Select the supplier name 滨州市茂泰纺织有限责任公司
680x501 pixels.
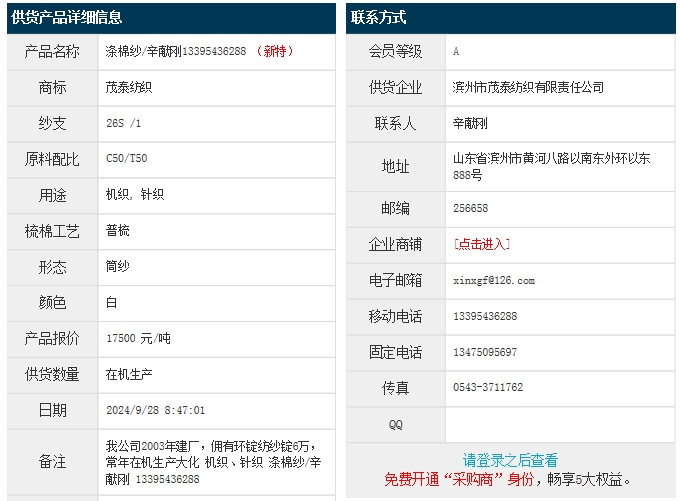pyautogui.click(x=528, y=87)
